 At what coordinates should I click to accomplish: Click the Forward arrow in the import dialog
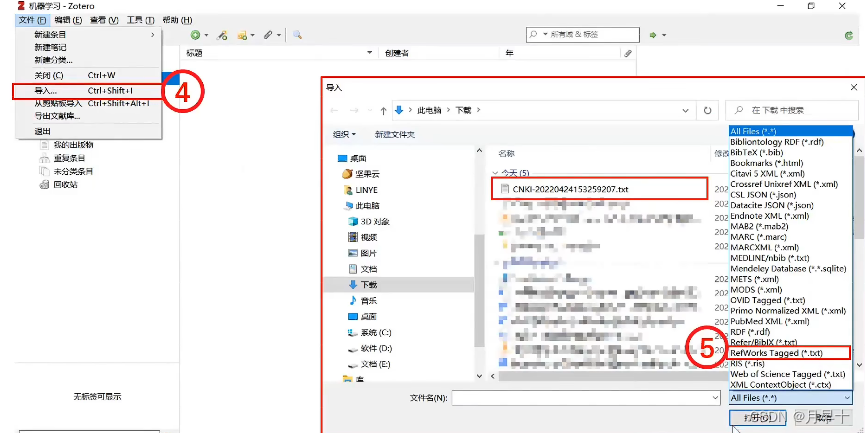pyautogui.click(x=354, y=110)
